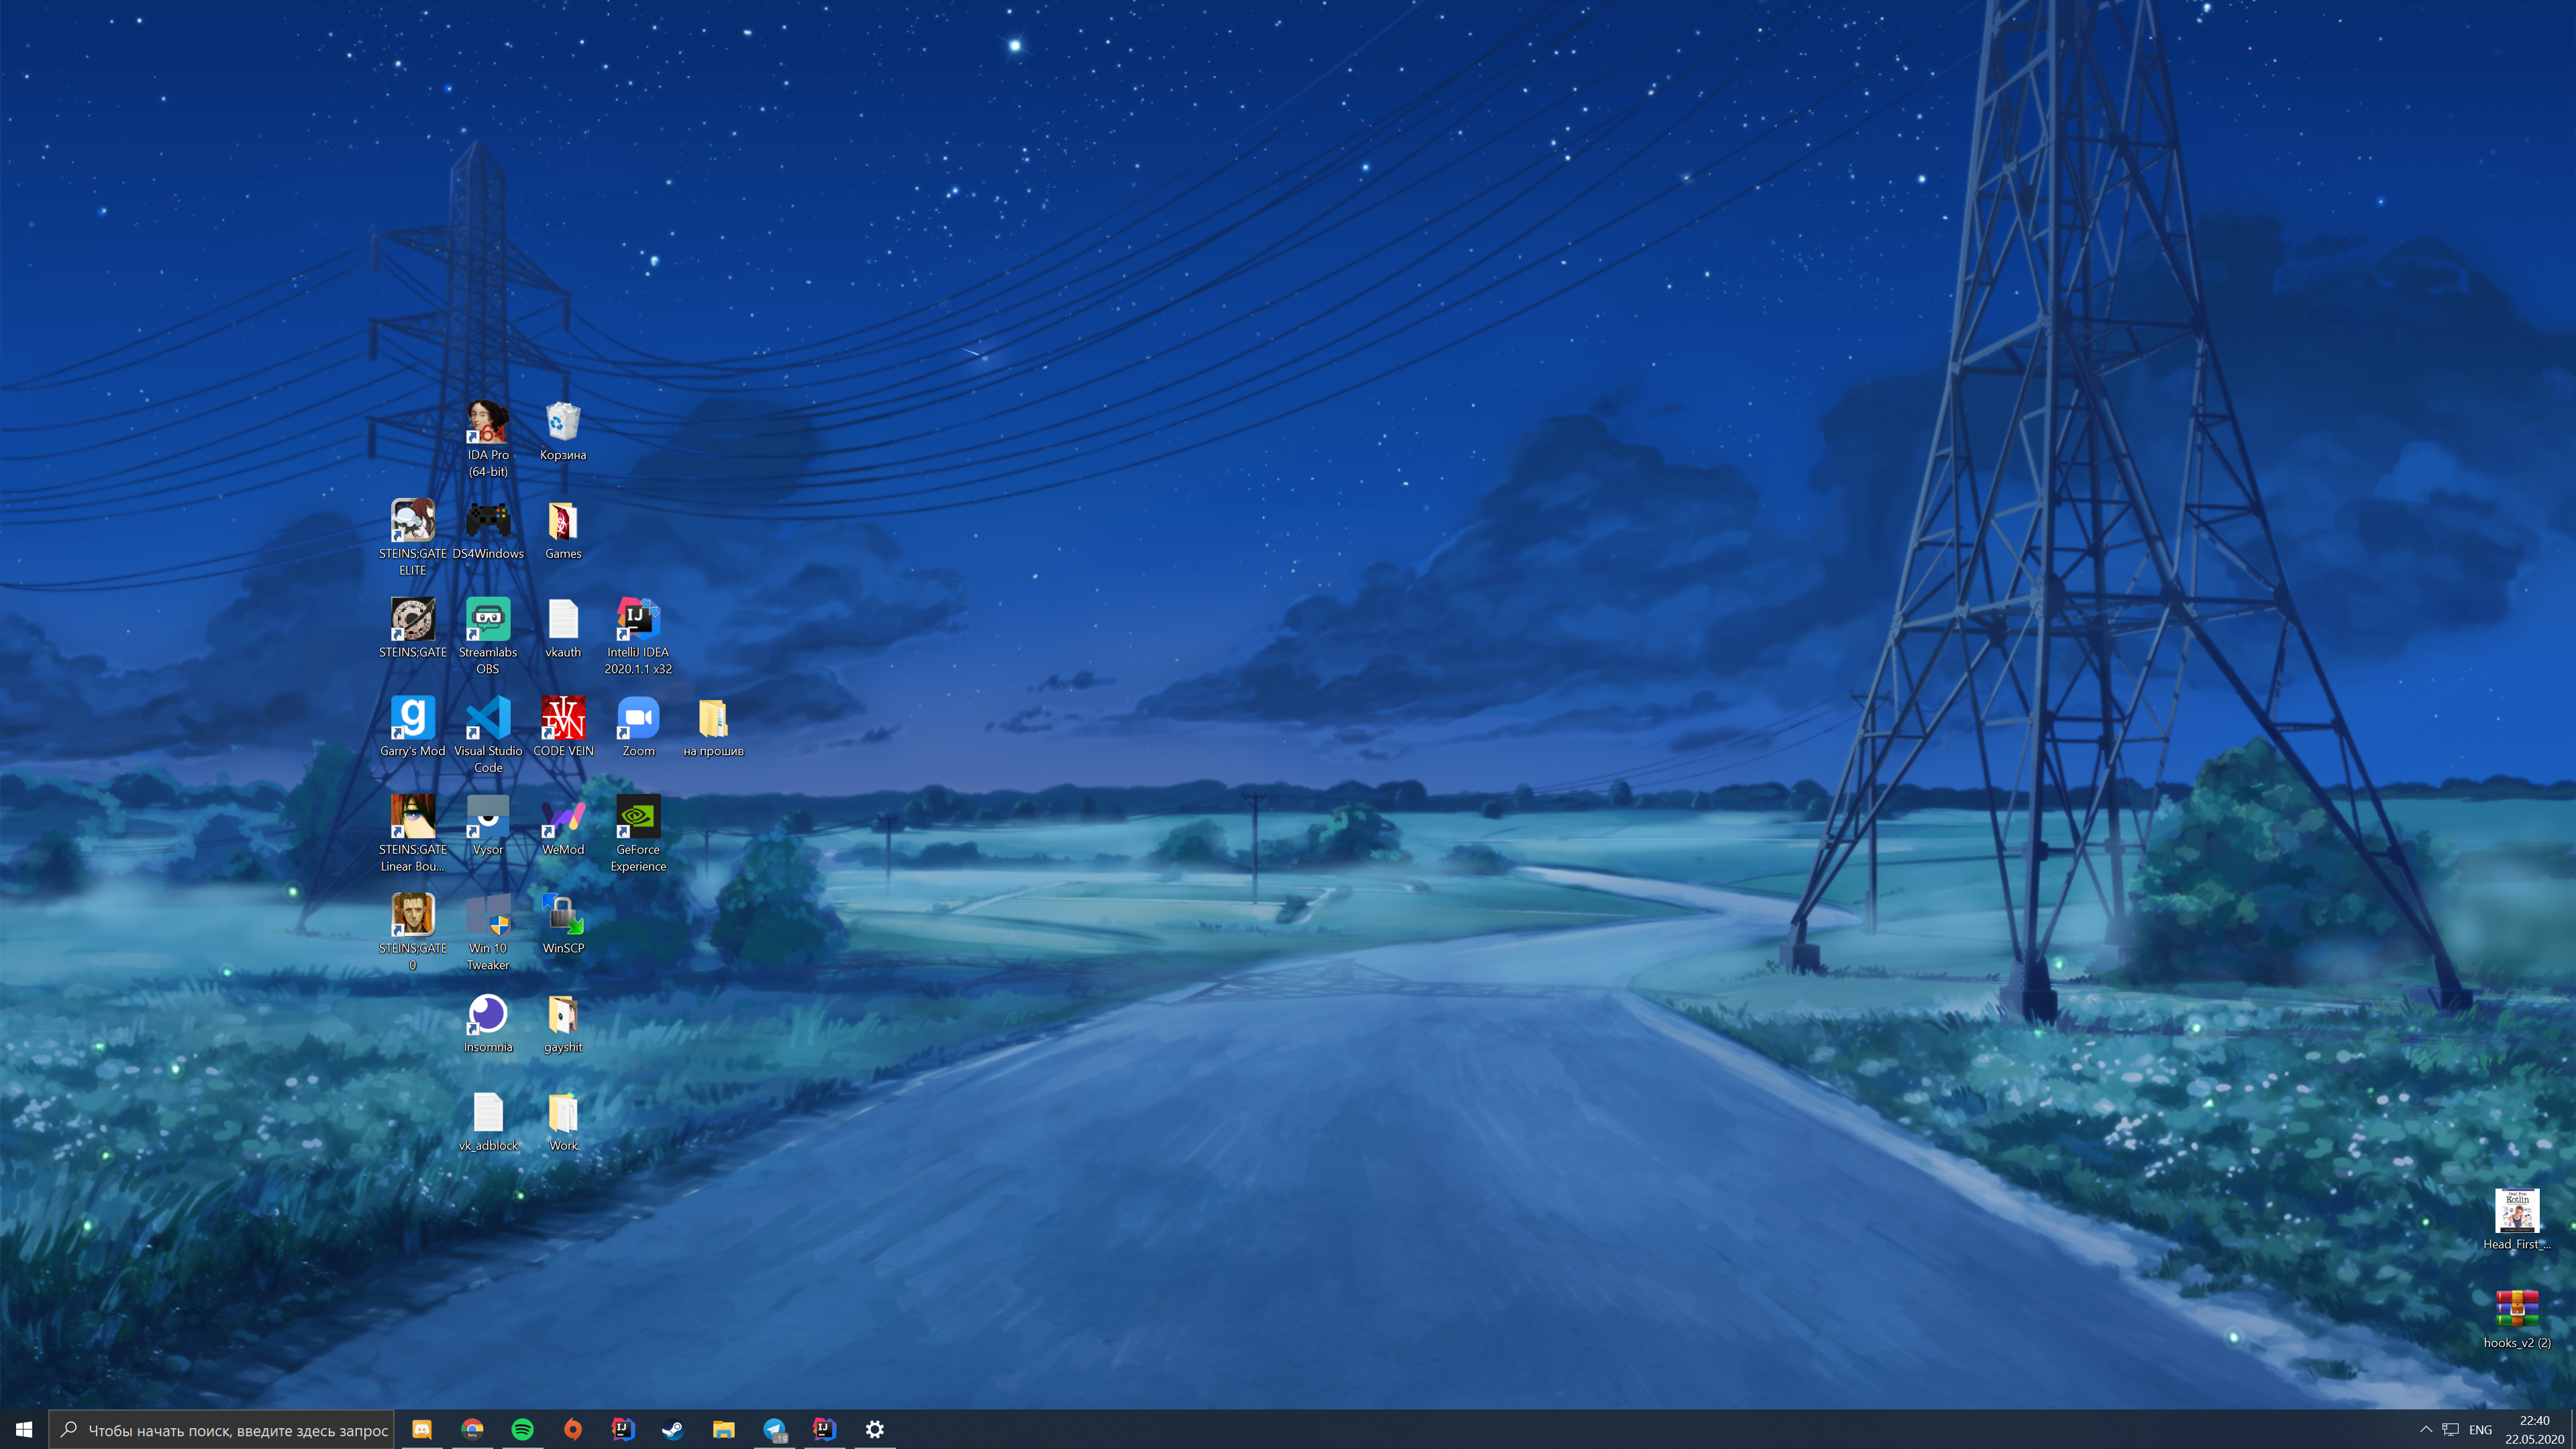Select the STEINS;GATE 0 desktop shortcut

tap(412, 932)
